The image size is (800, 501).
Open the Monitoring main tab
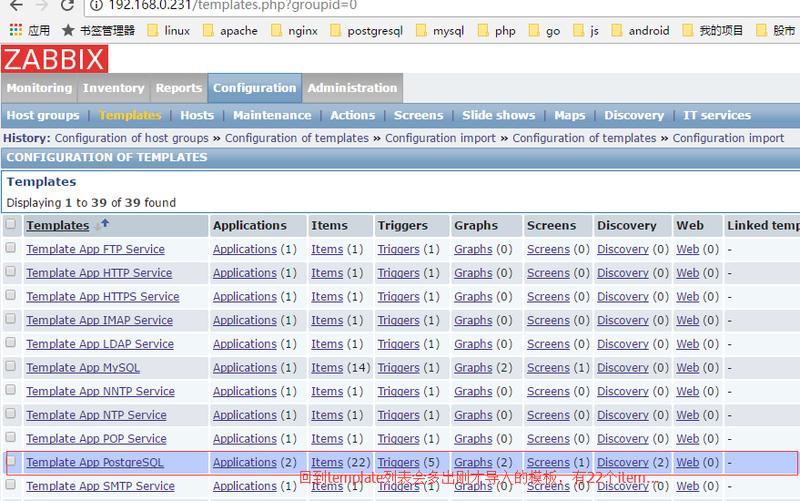[39, 88]
